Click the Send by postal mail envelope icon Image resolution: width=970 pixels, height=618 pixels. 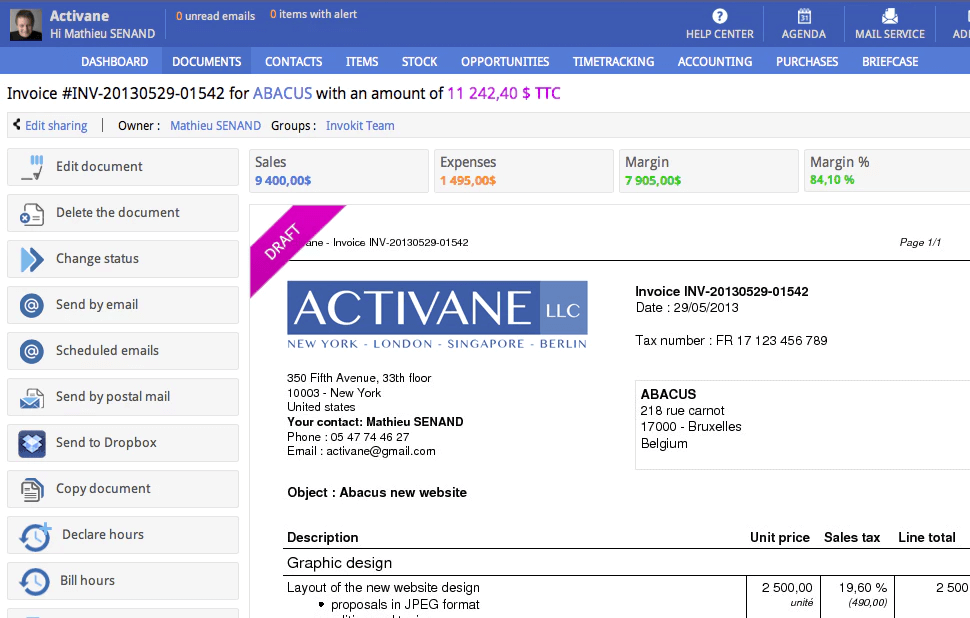[x=32, y=398]
